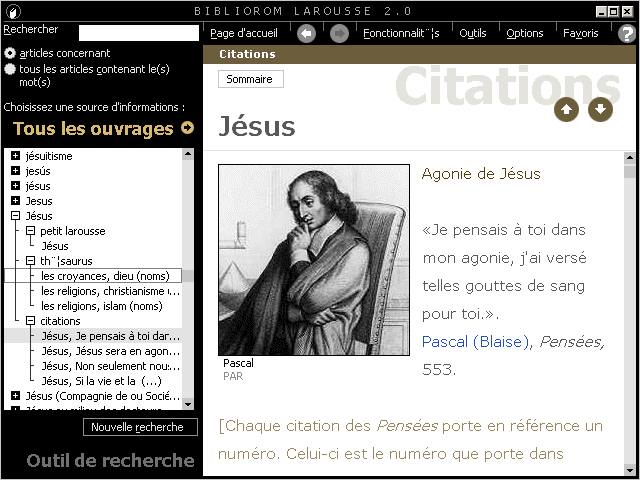Image resolution: width=640 pixels, height=480 pixels.
Task: Select 'les croyances, dieu (noms)' entry
Action: (x=105, y=276)
